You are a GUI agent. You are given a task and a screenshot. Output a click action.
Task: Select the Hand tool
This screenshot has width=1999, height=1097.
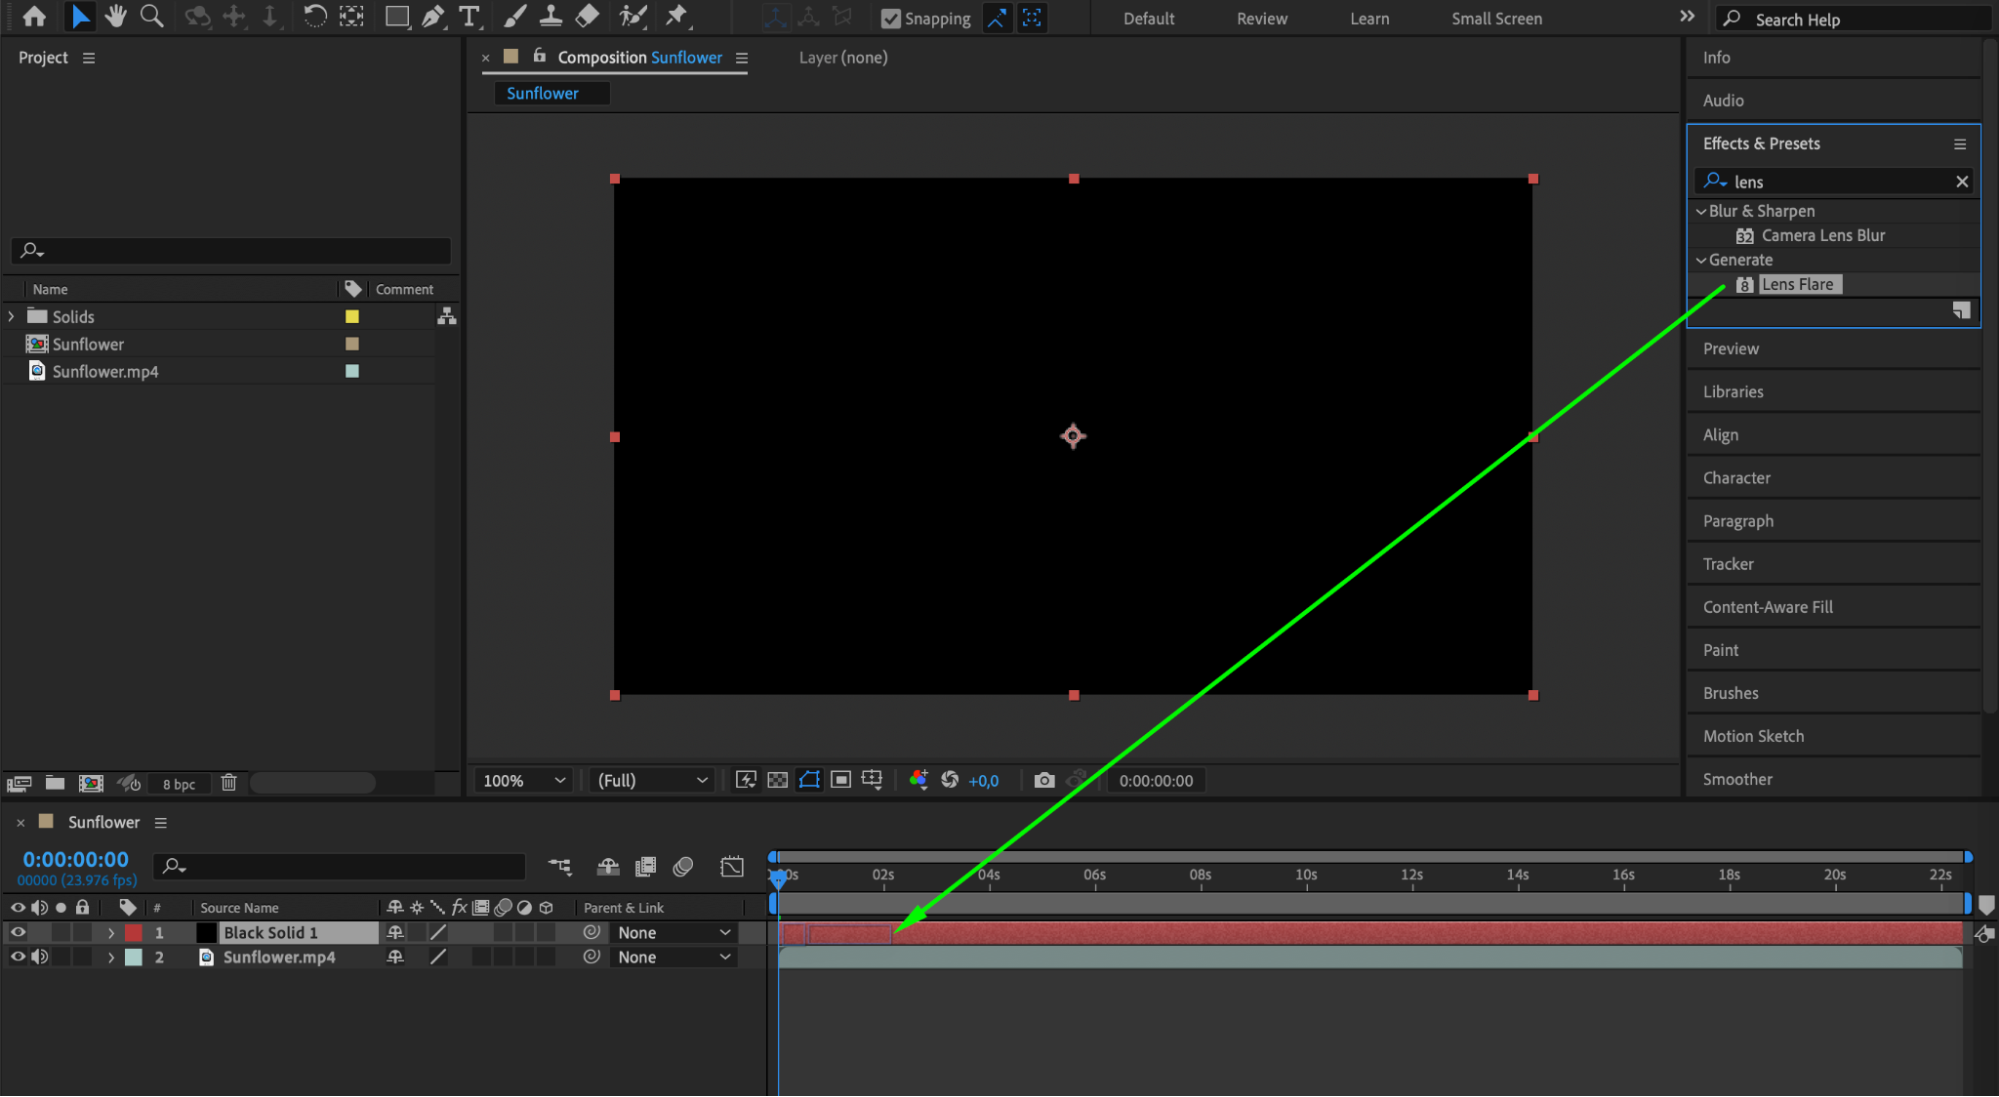tap(116, 16)
